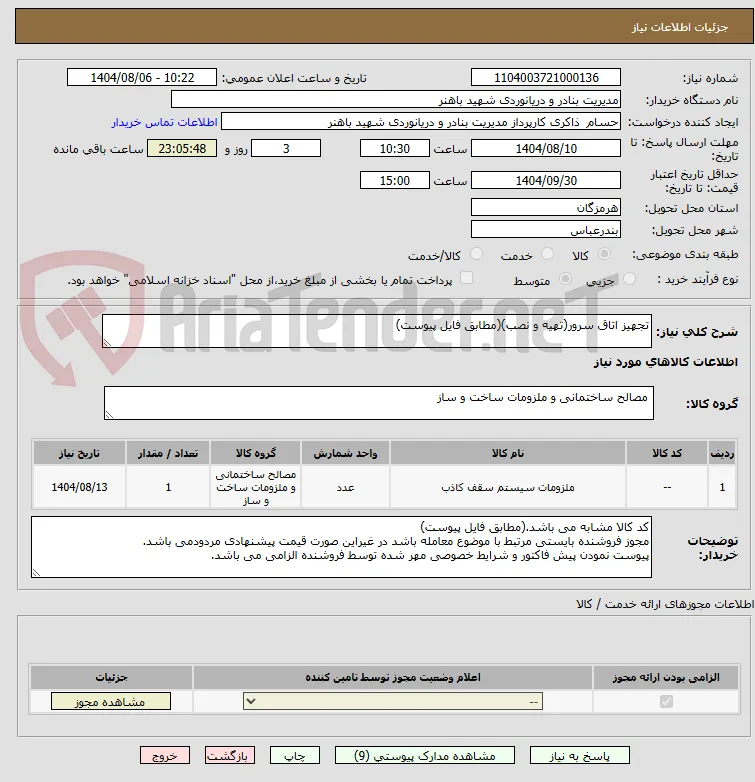Click the resize handle of شرح کلی نیاز box
755x782 pixels.
coord(107,343)
